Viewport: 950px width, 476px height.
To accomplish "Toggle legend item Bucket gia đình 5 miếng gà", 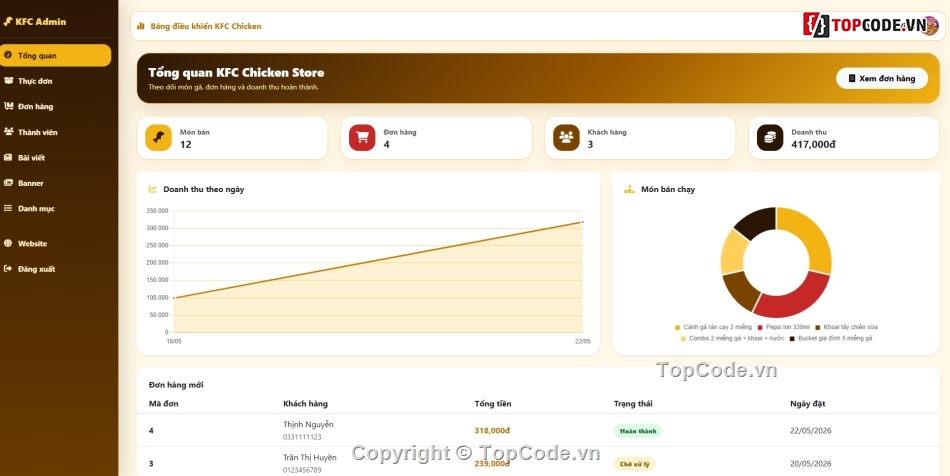I will (831, 339).
